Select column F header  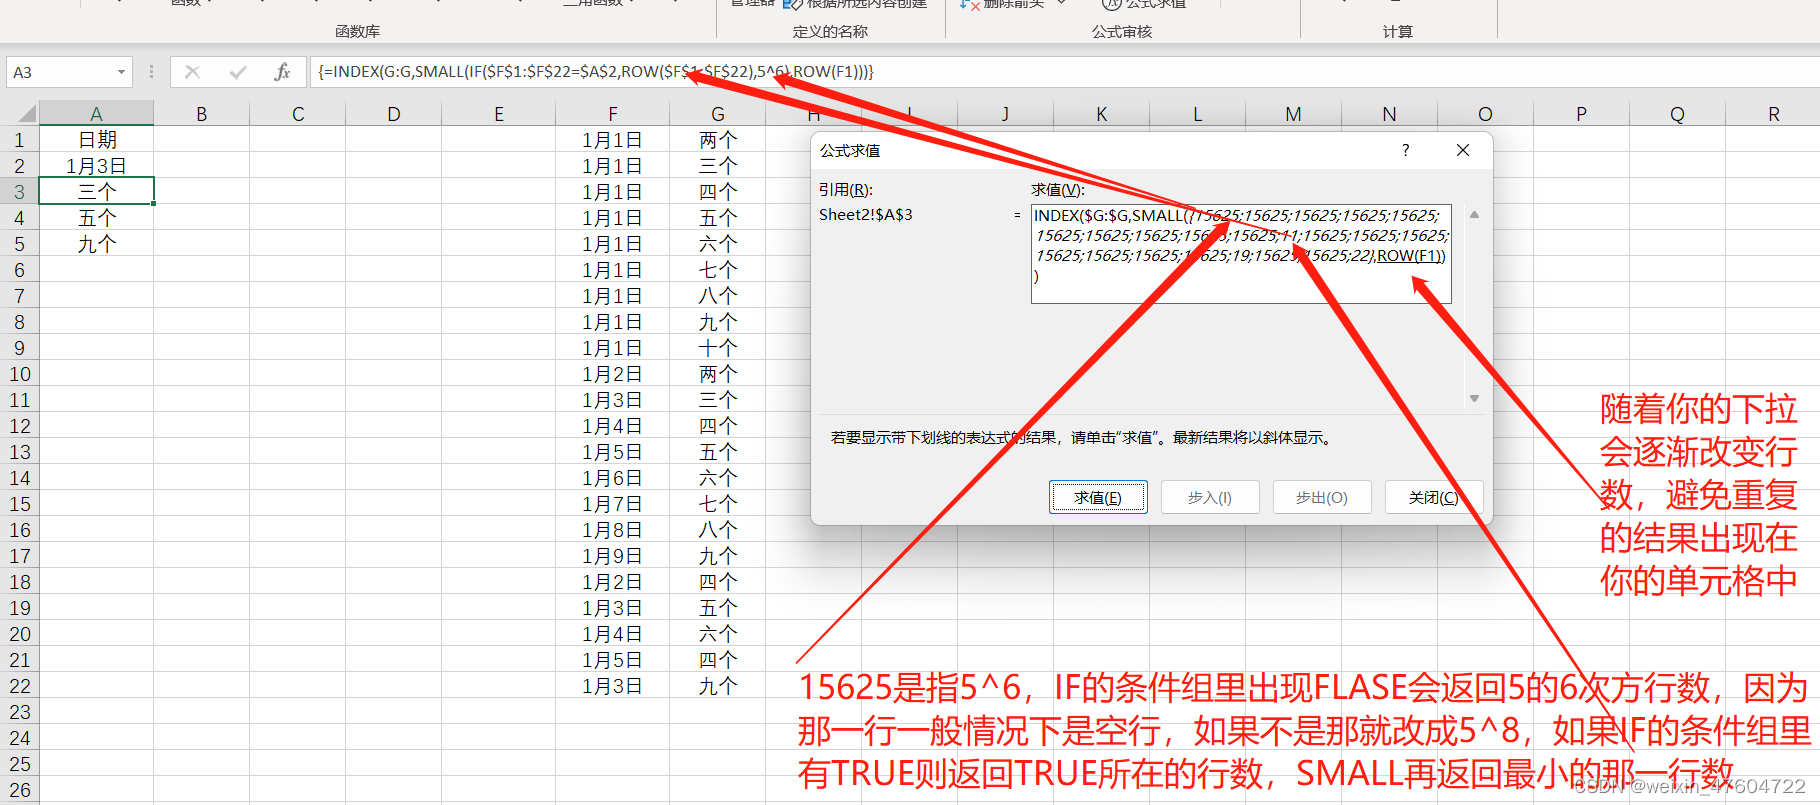pyautogui.click(x=613, y=113)
